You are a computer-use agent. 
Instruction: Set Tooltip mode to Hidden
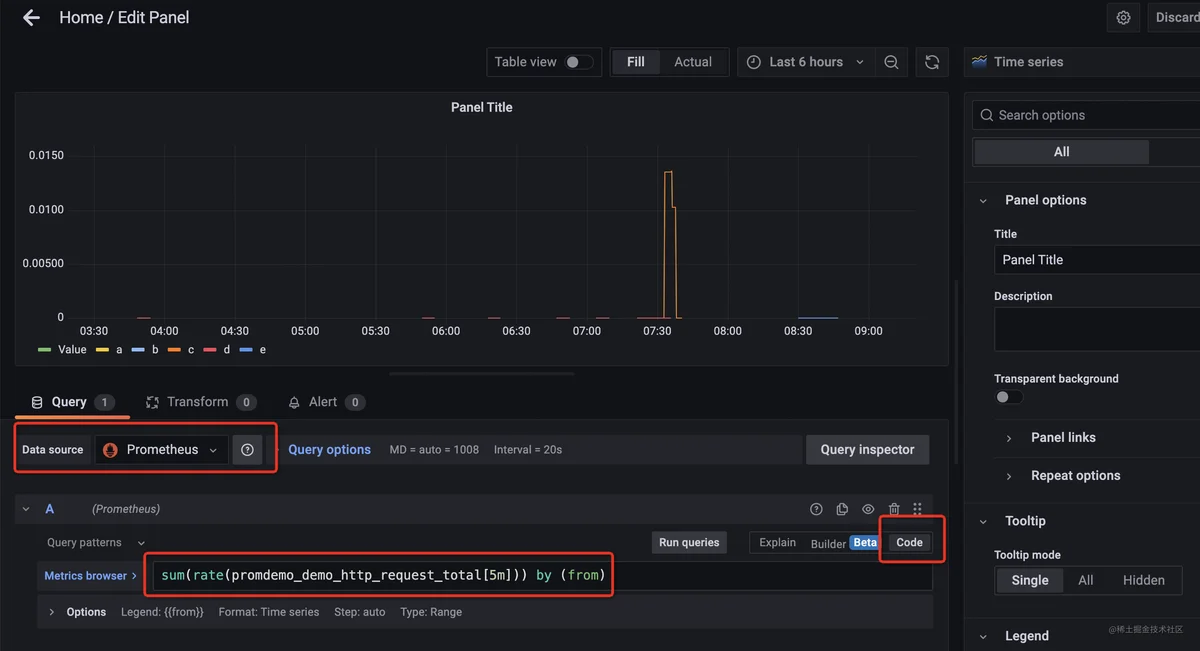point(1144,580)
